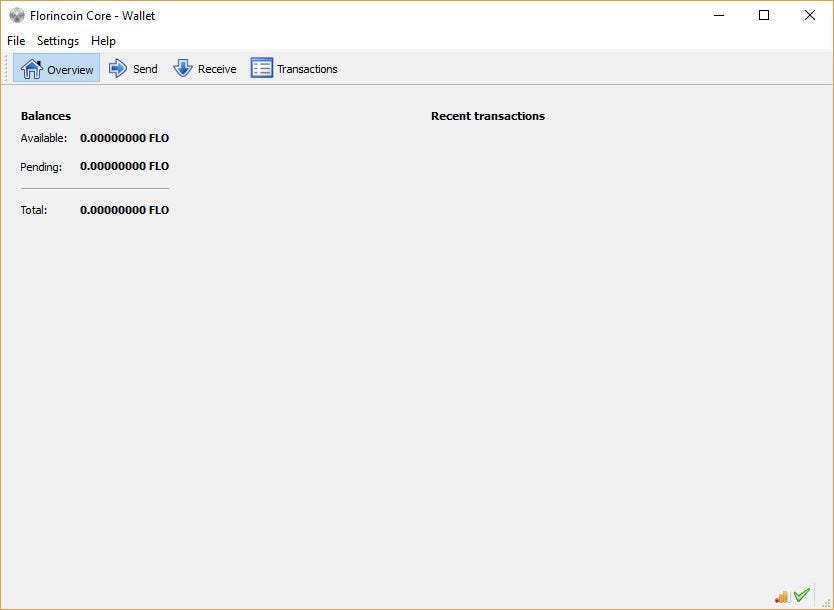Open the Overview tab
Viewport: 834px width, 610px height.
[56, 69]
